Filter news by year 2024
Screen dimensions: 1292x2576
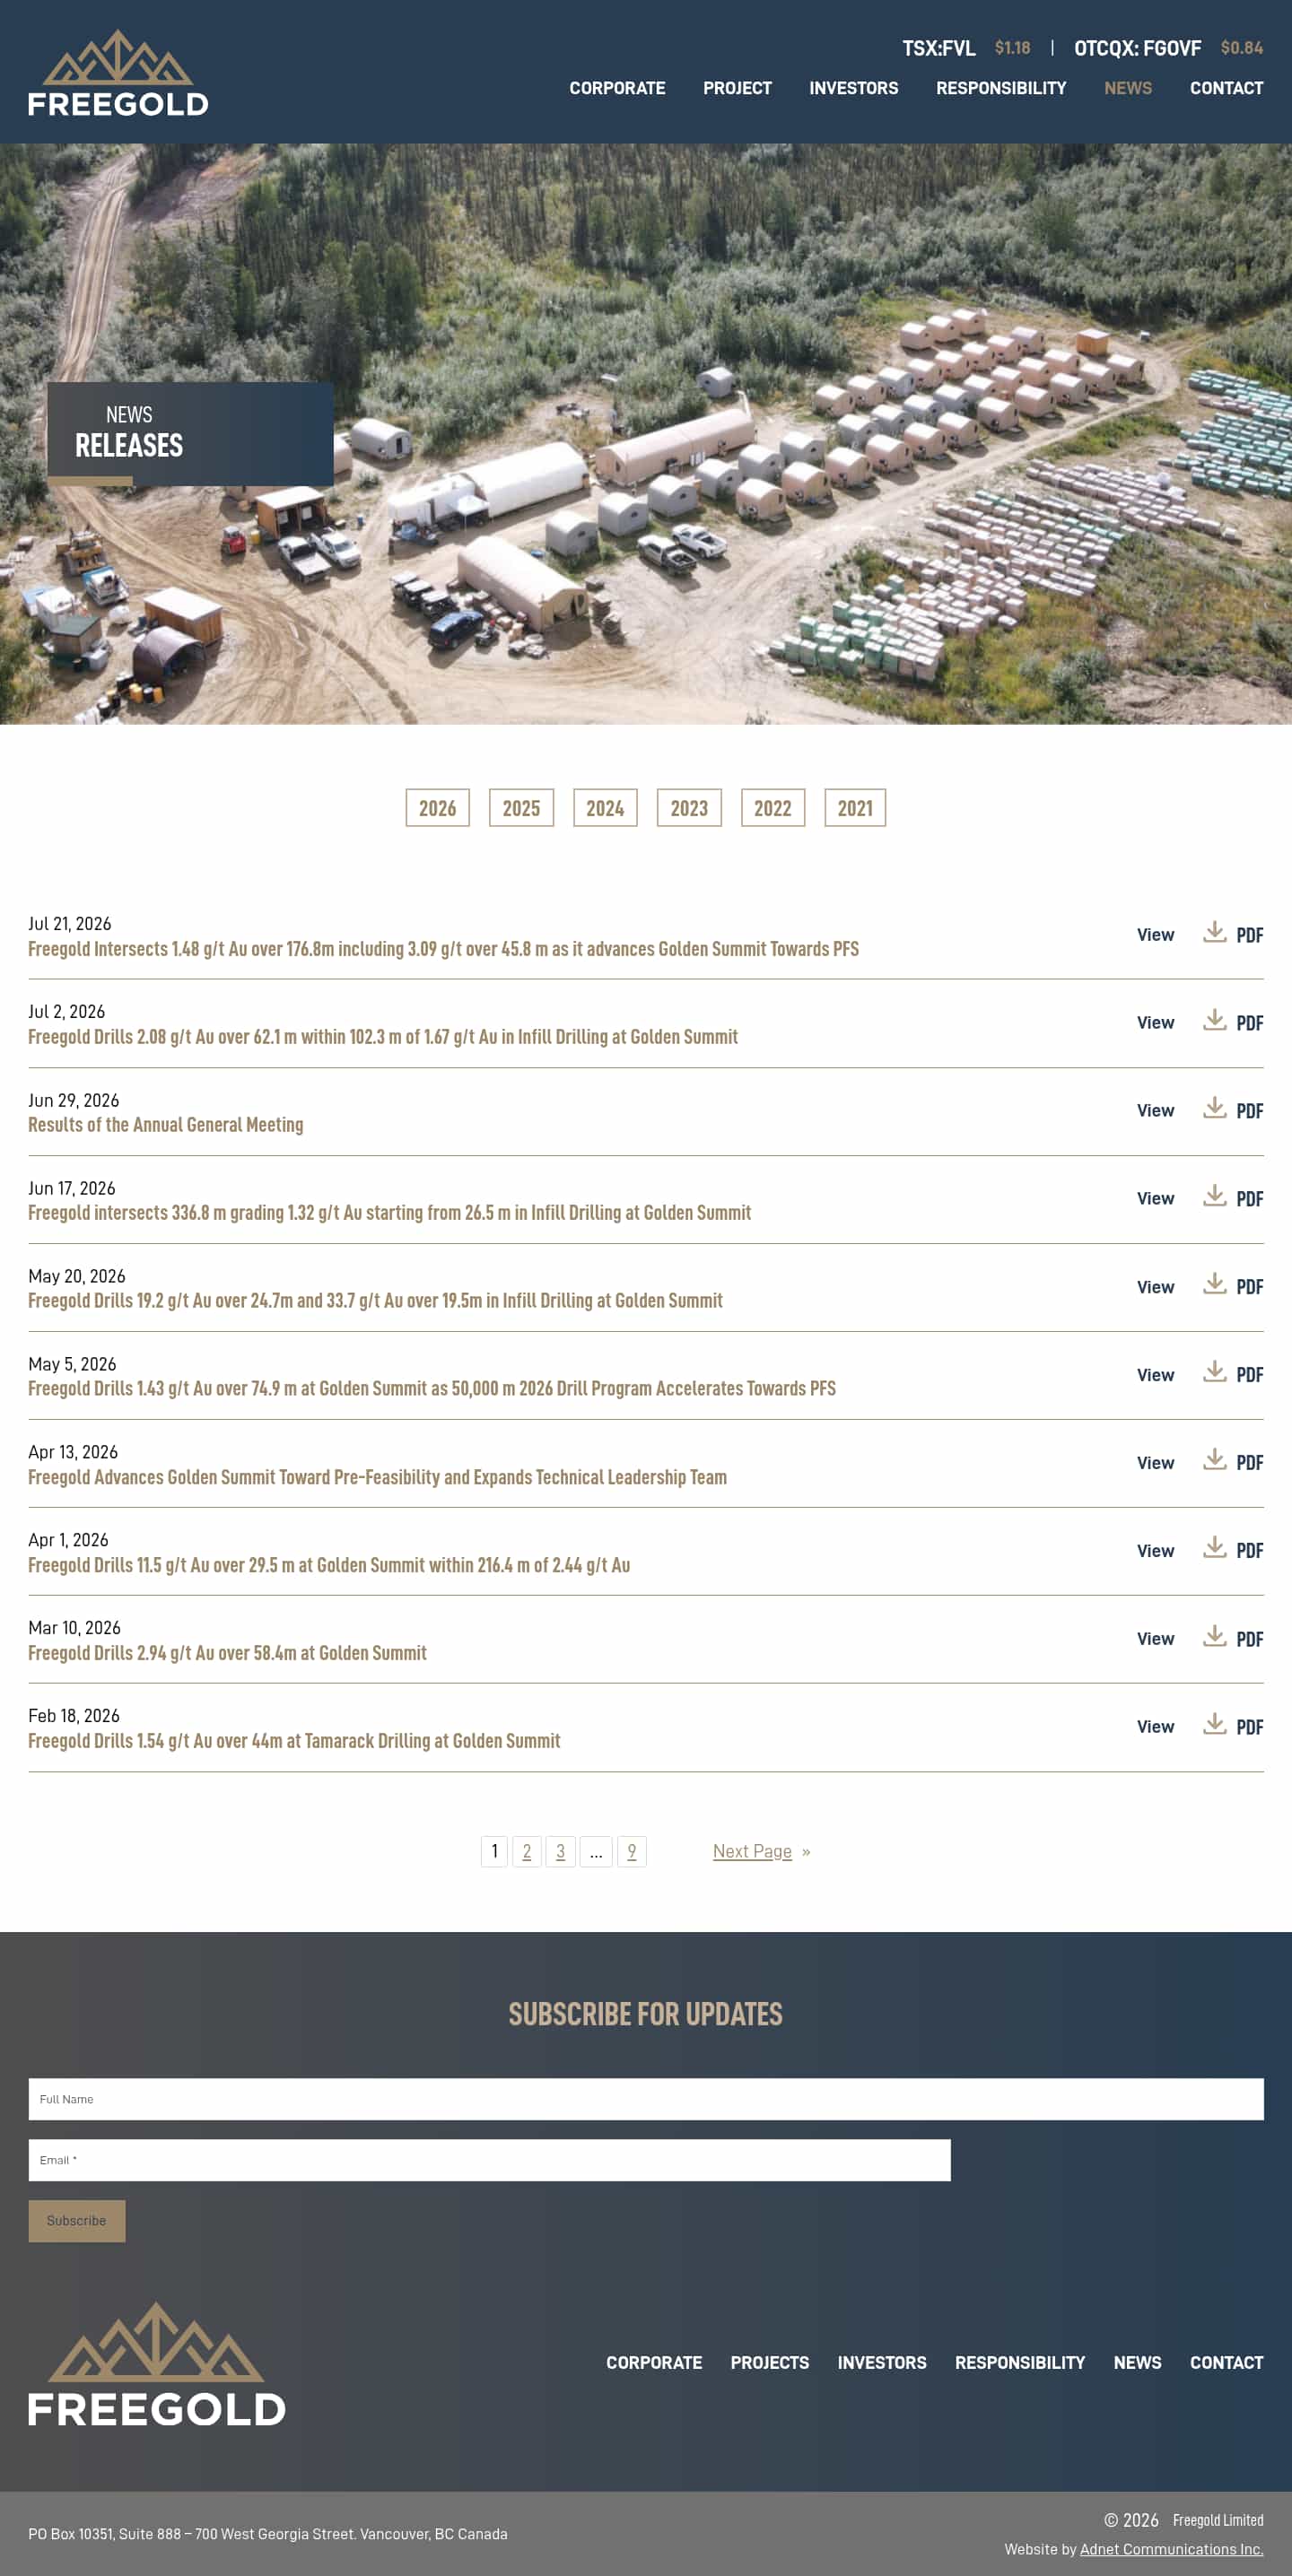click(605, 808)
